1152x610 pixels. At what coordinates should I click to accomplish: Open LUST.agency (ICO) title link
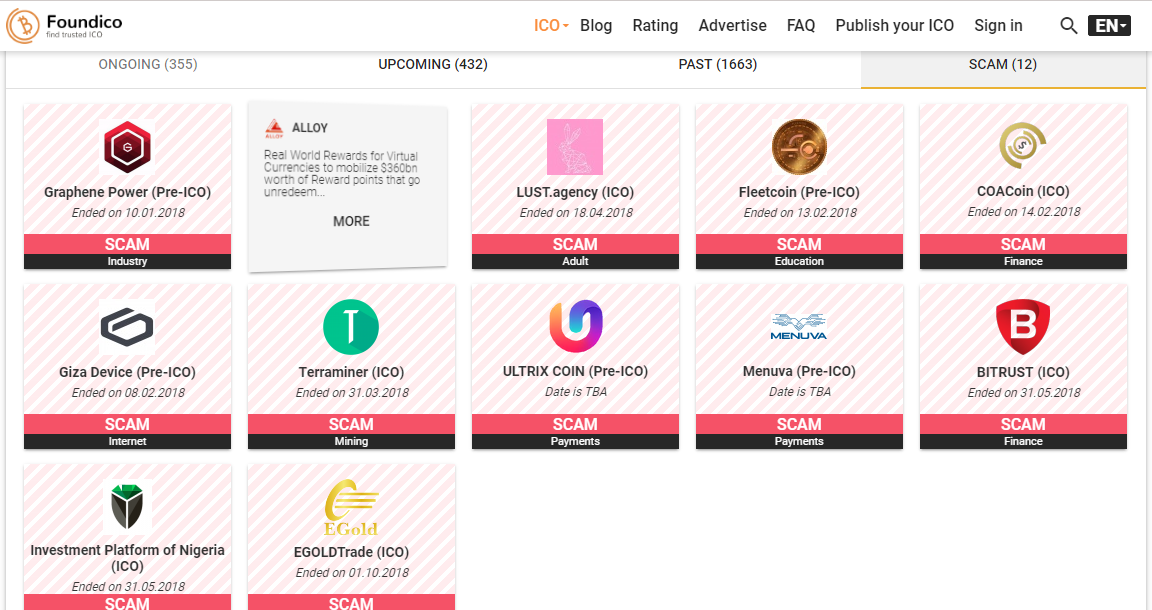575,193
